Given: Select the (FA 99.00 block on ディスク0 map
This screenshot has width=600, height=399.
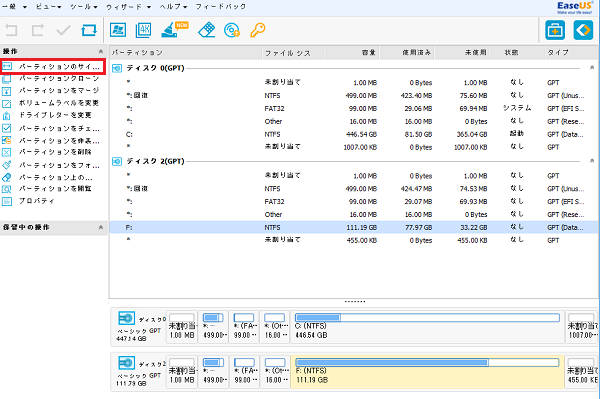Looking at the screenshot, I should [245, 327].
